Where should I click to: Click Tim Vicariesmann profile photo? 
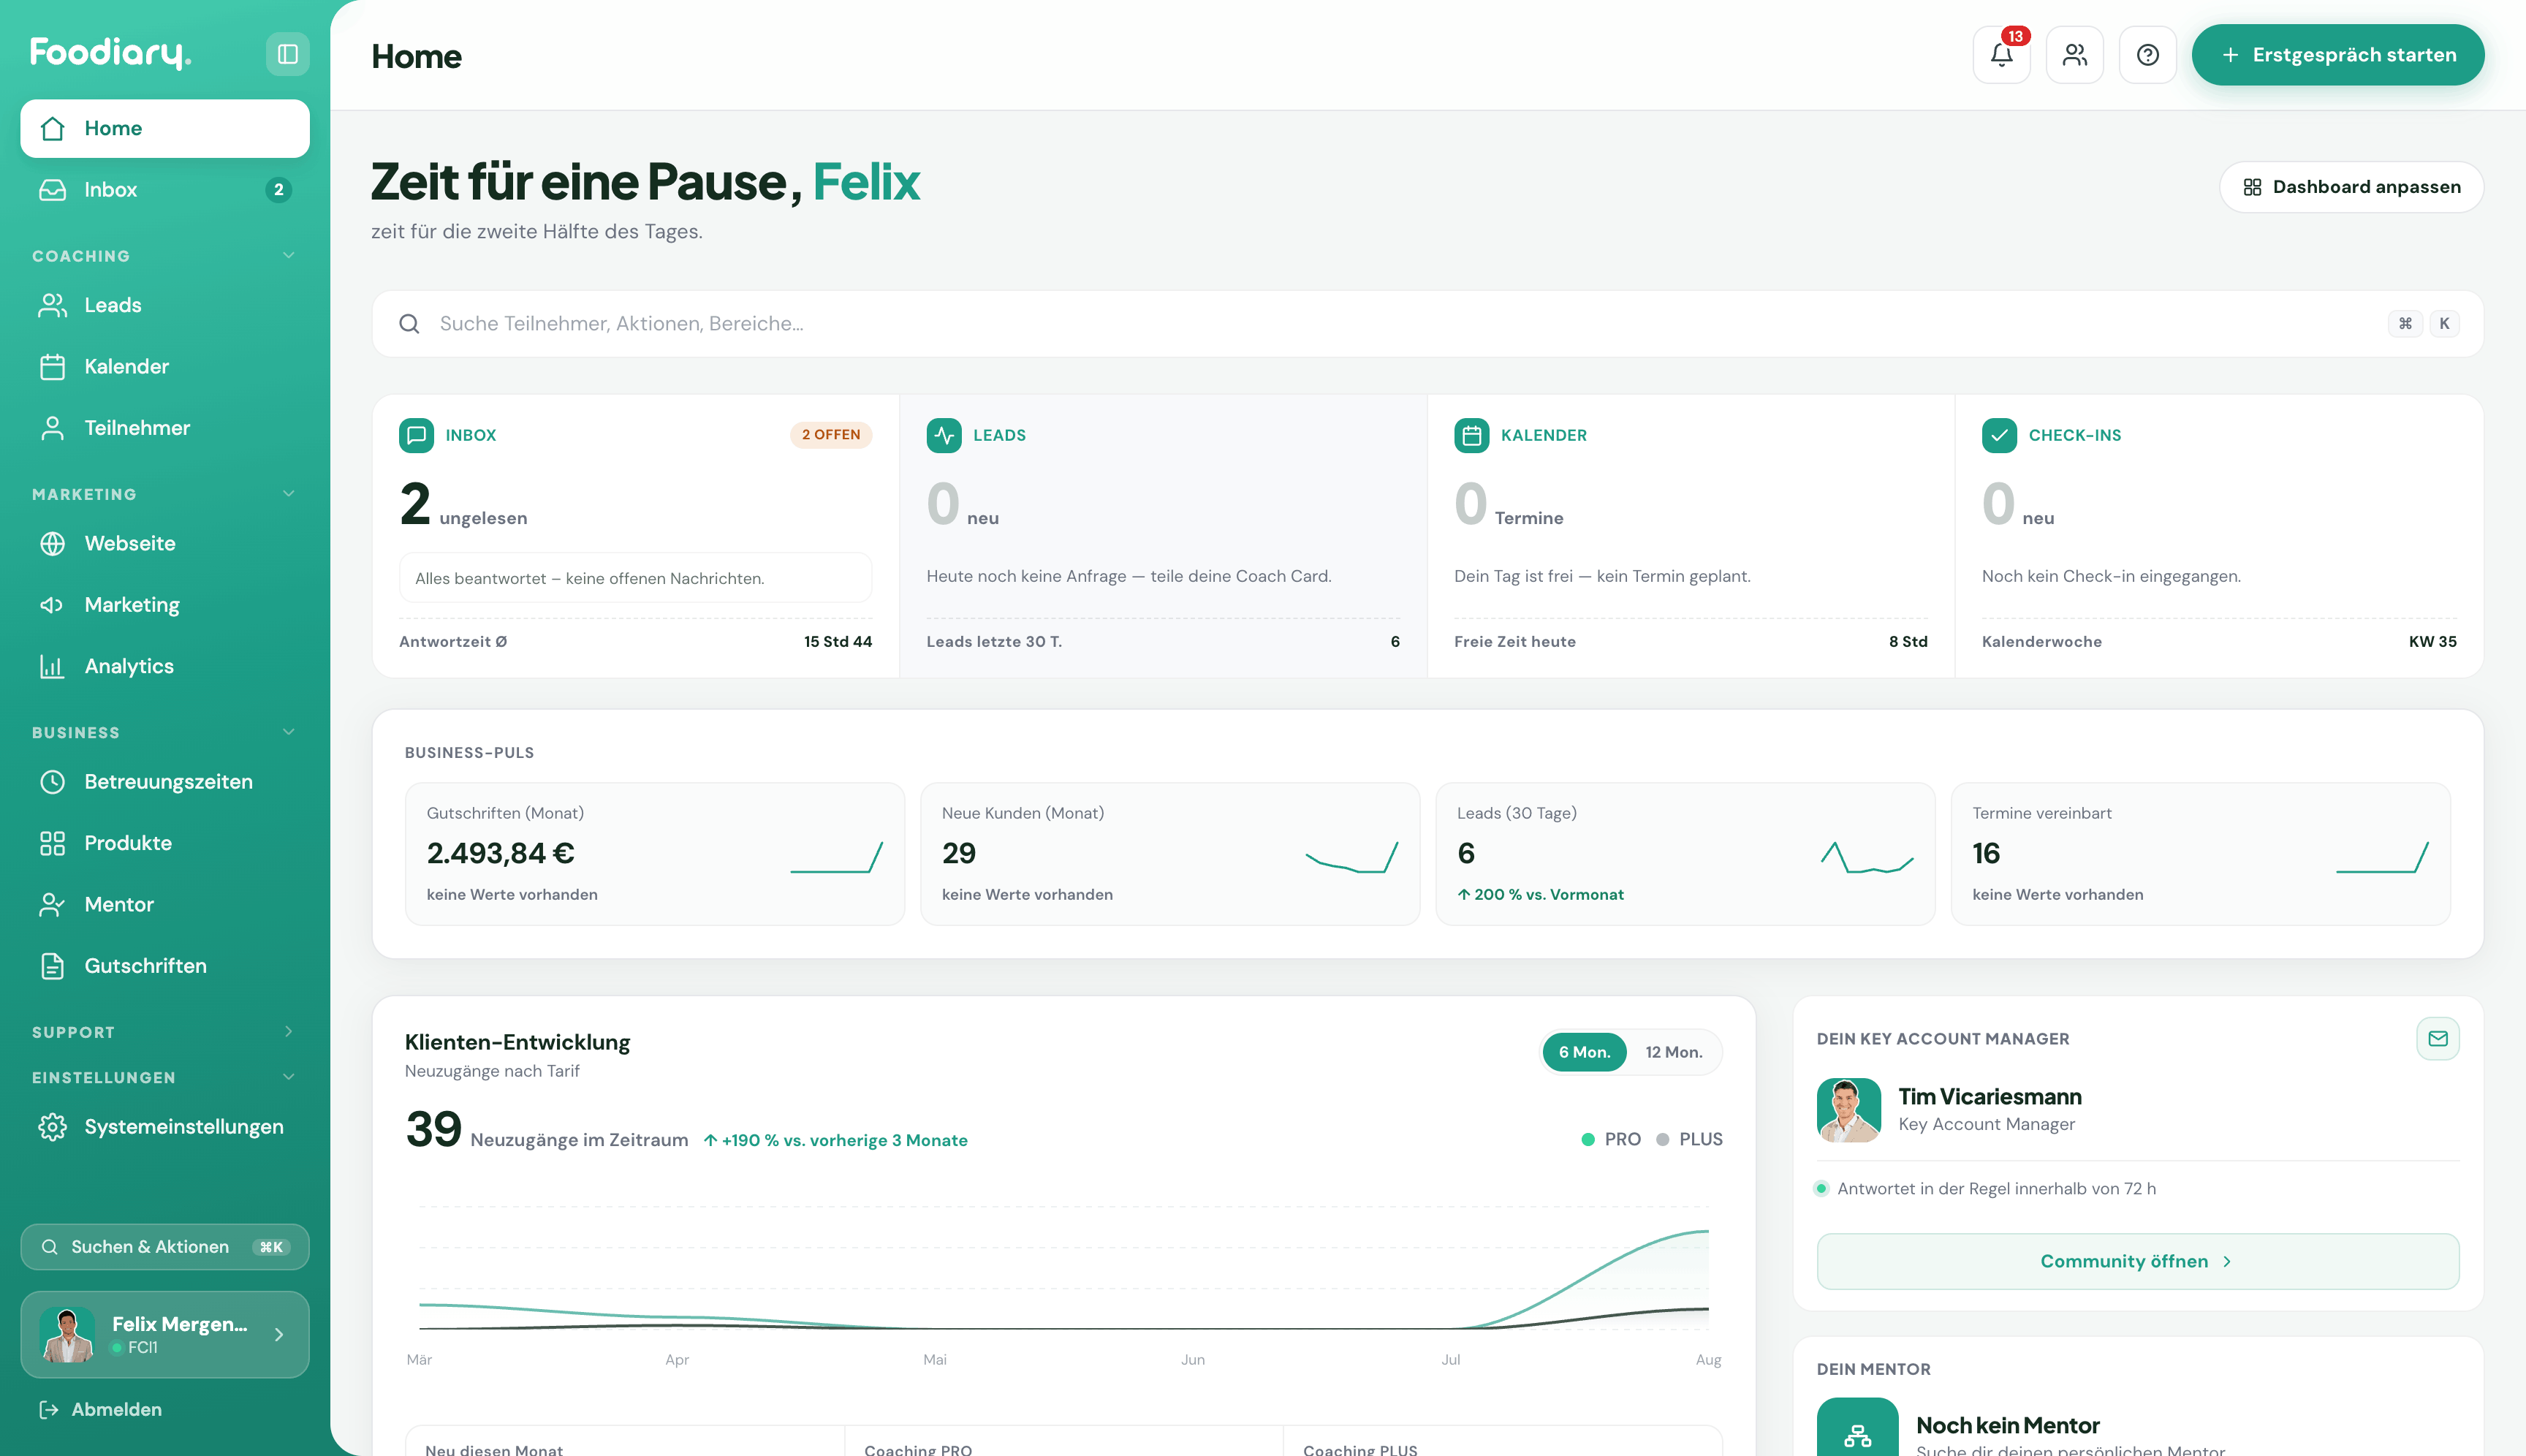point(1848,1109)
